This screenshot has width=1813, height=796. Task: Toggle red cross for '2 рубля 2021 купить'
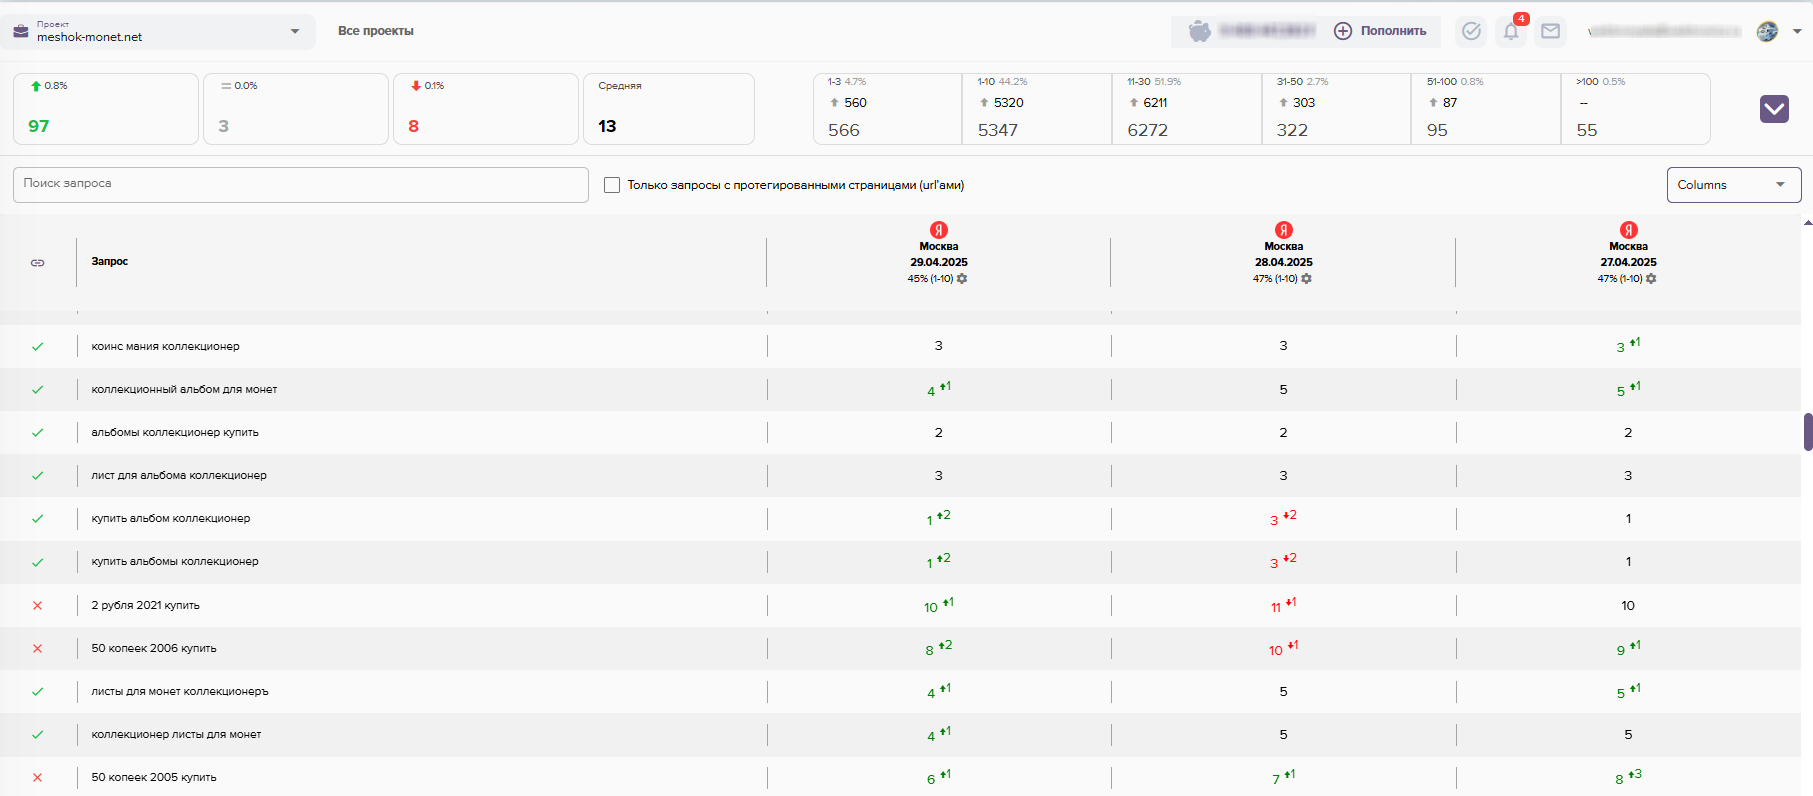(x=38, y=606)
